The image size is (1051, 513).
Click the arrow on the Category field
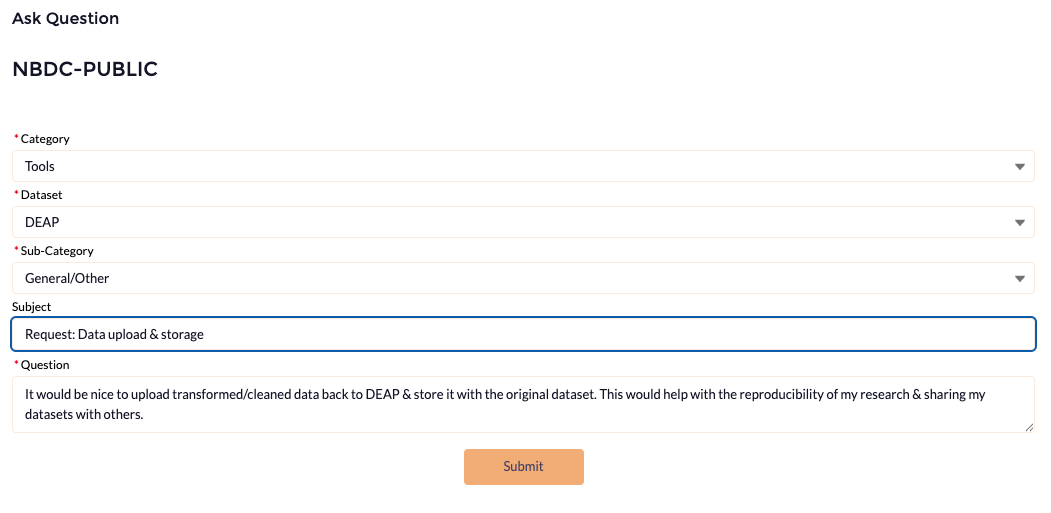1019,167
